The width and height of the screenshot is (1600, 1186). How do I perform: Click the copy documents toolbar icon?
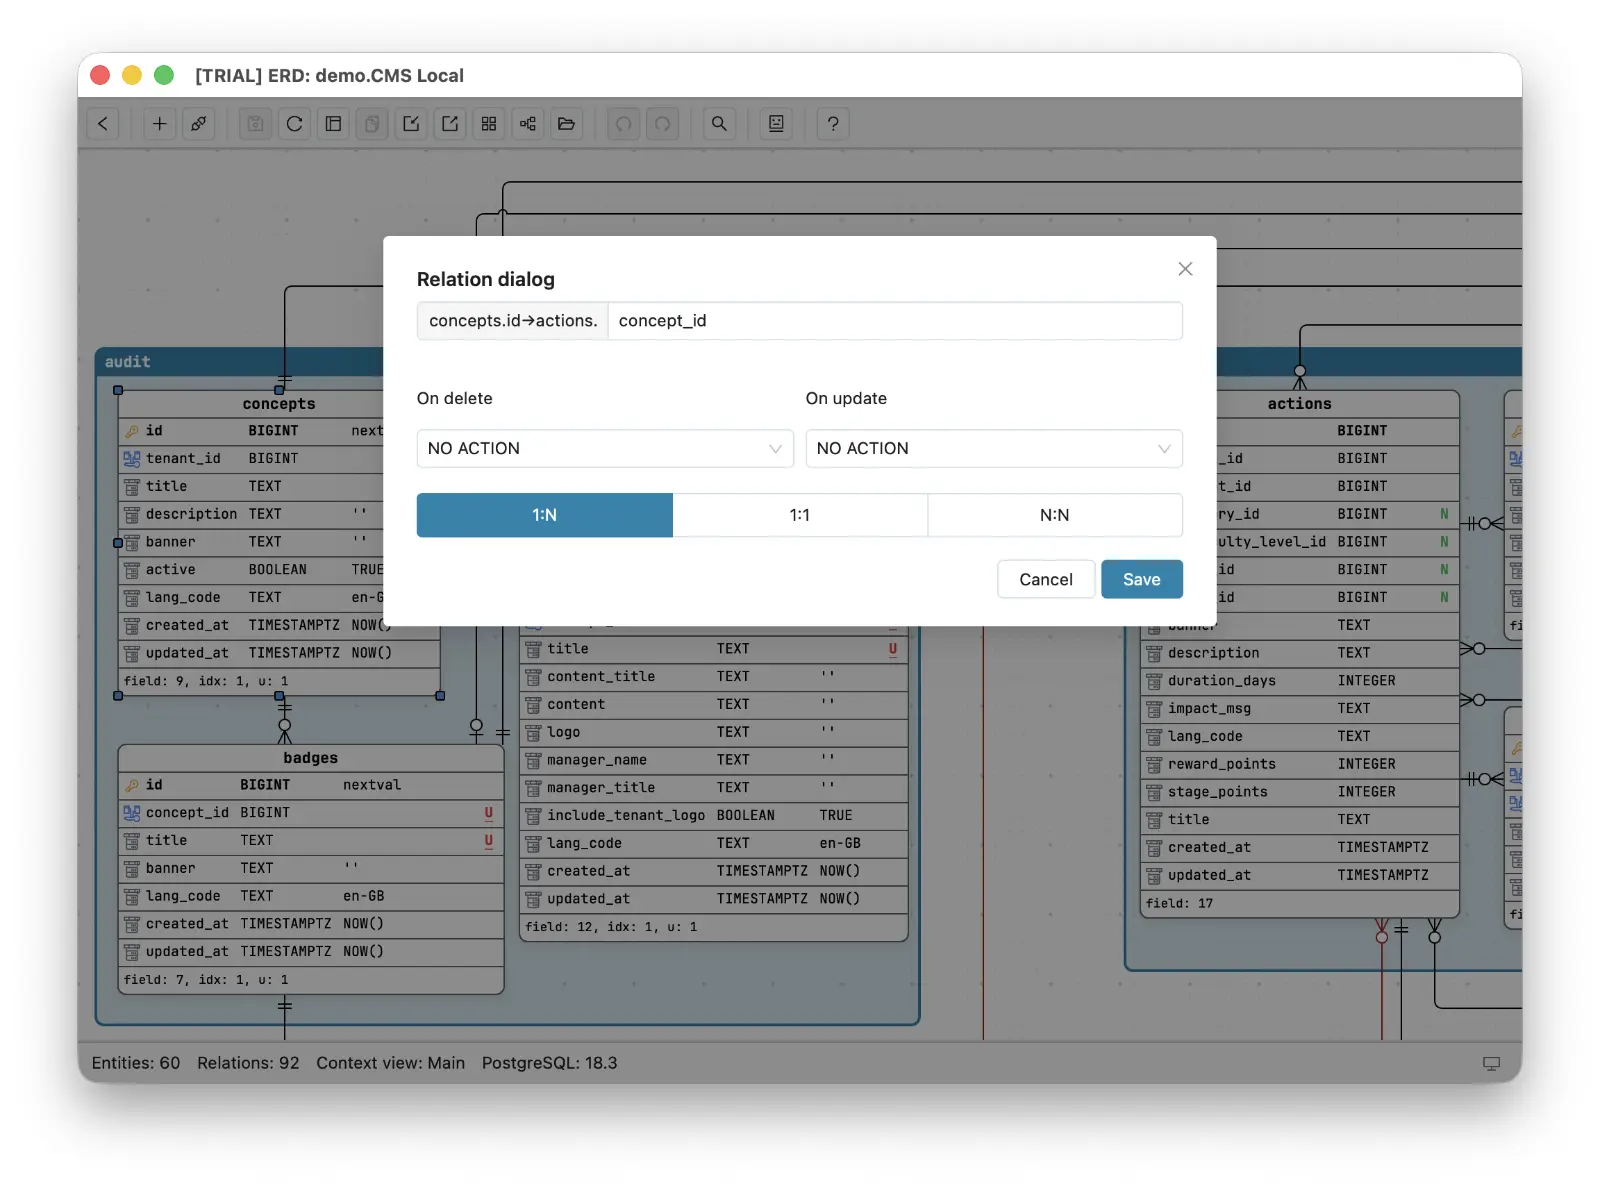(x=372, y=124)
